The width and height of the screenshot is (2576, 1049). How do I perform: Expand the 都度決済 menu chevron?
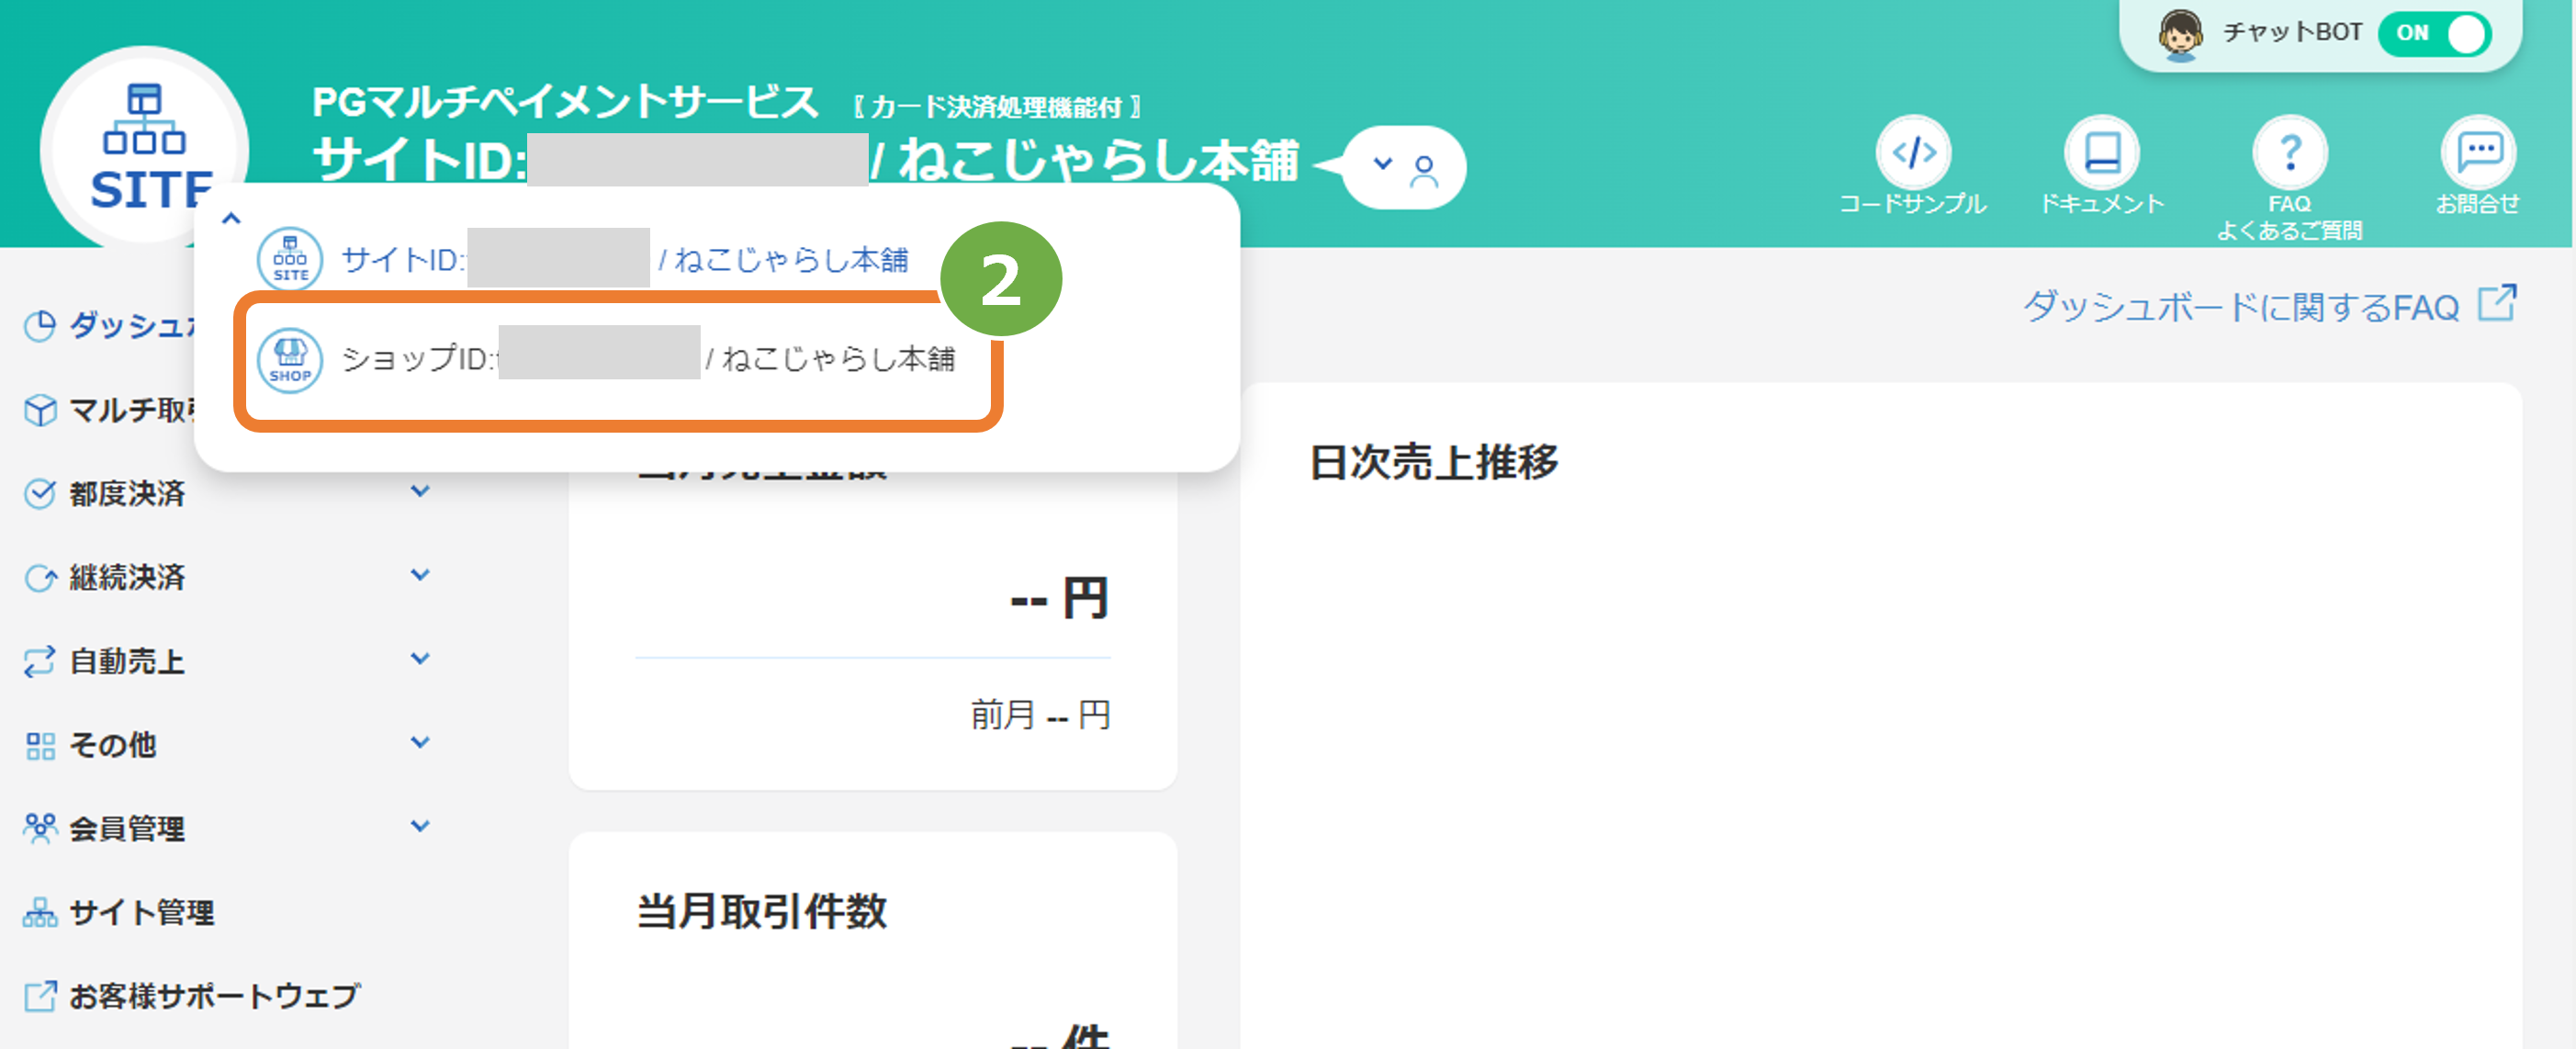420,491
